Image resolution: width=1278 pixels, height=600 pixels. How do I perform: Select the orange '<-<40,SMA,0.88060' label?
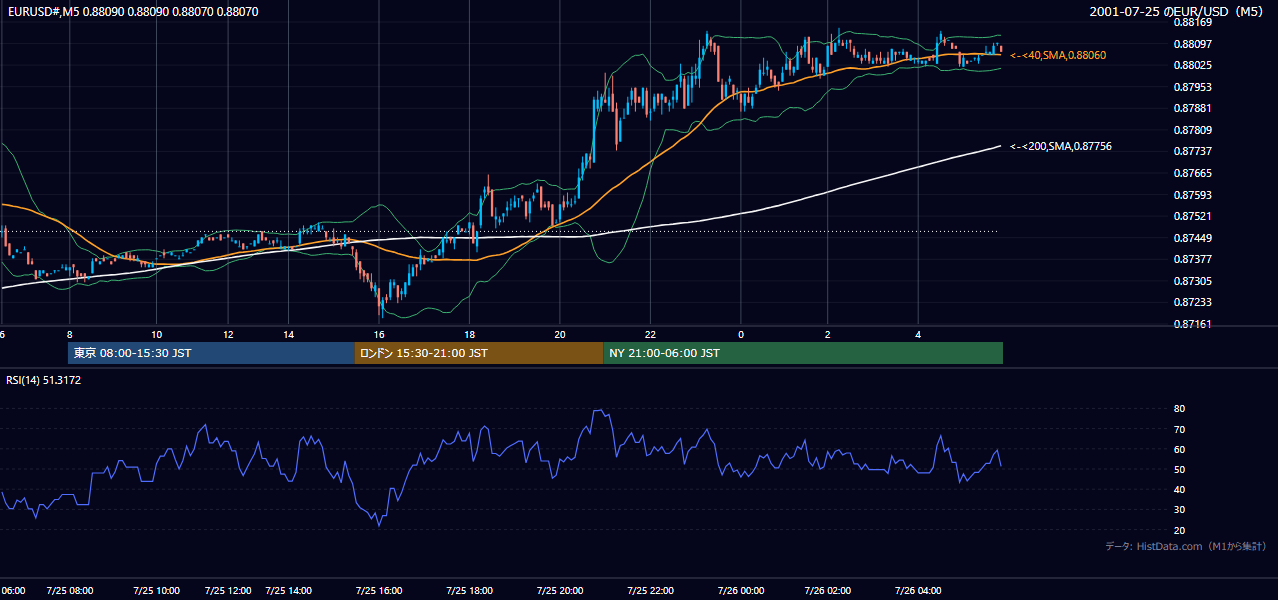click(x=1058, y=55)
